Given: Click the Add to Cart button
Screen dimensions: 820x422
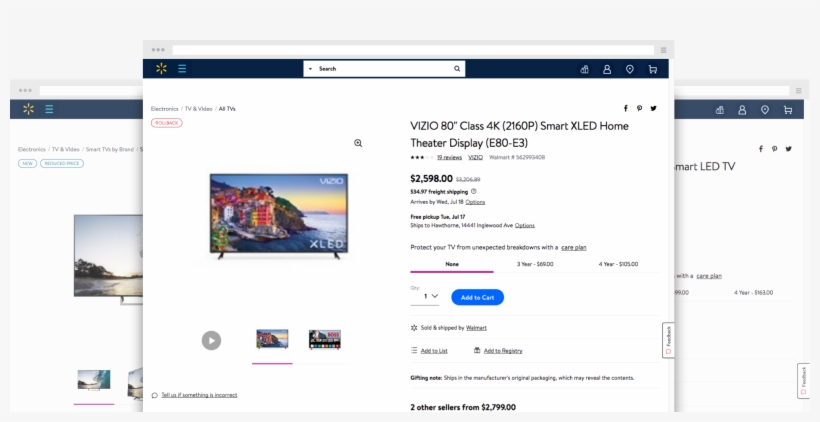Looking at the screenshot, I should [x=477, y=298].
